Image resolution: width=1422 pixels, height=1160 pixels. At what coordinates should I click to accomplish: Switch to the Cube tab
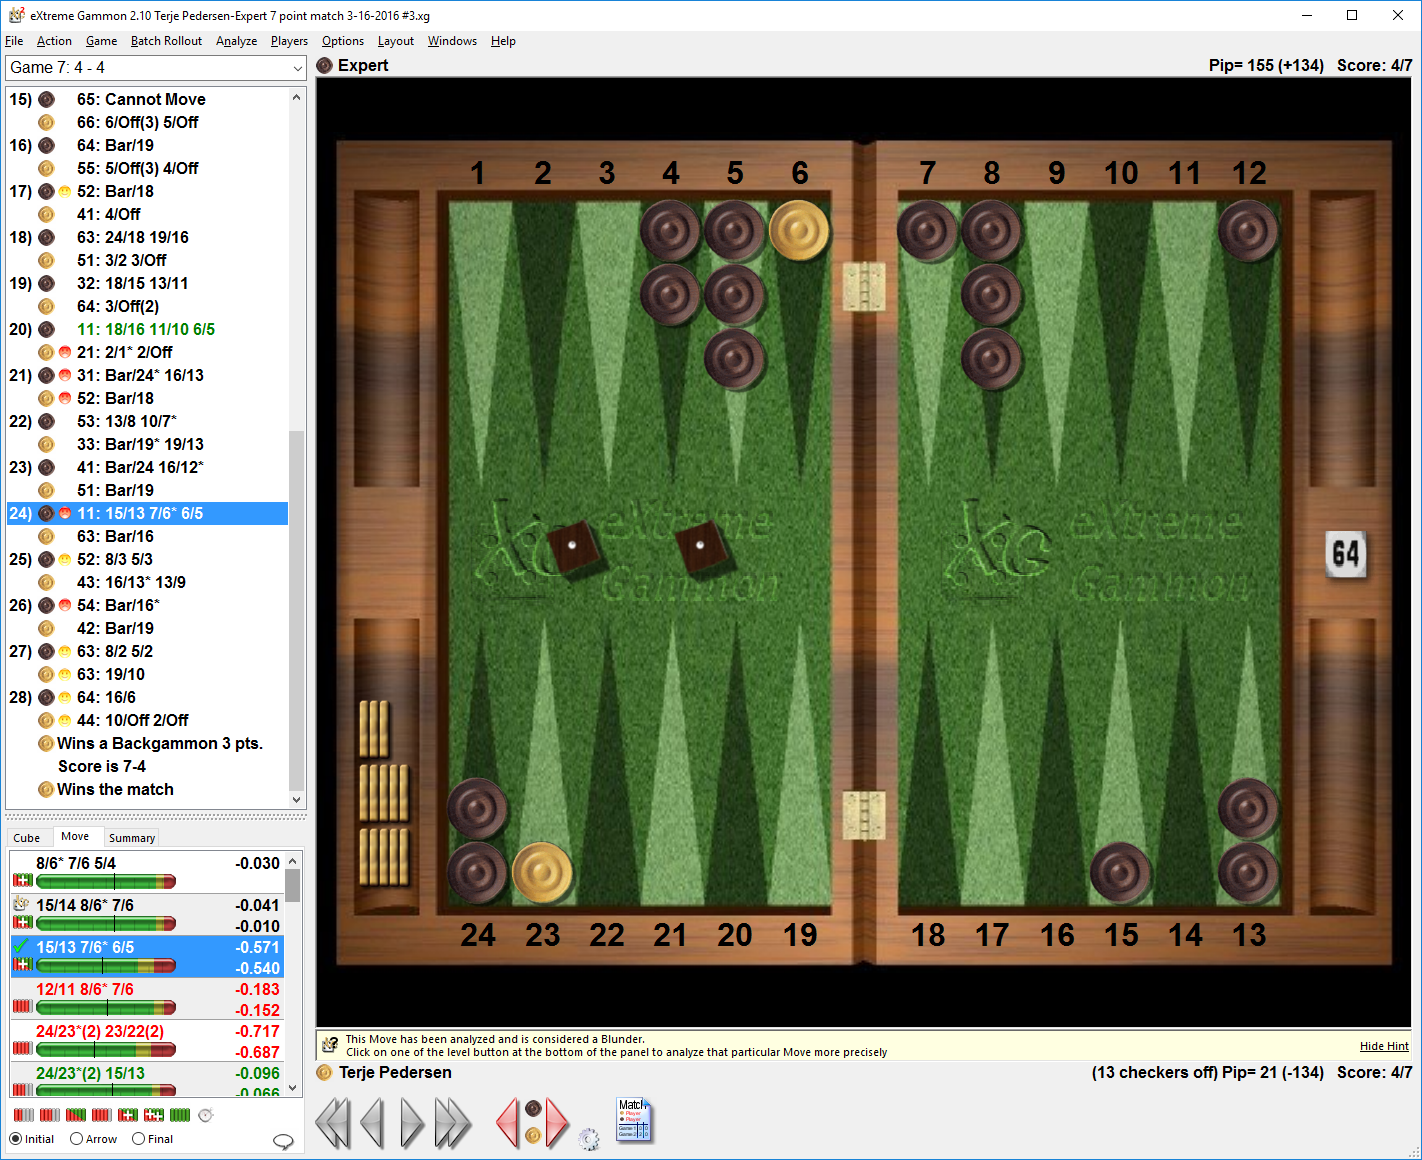[x=27, y=838]
